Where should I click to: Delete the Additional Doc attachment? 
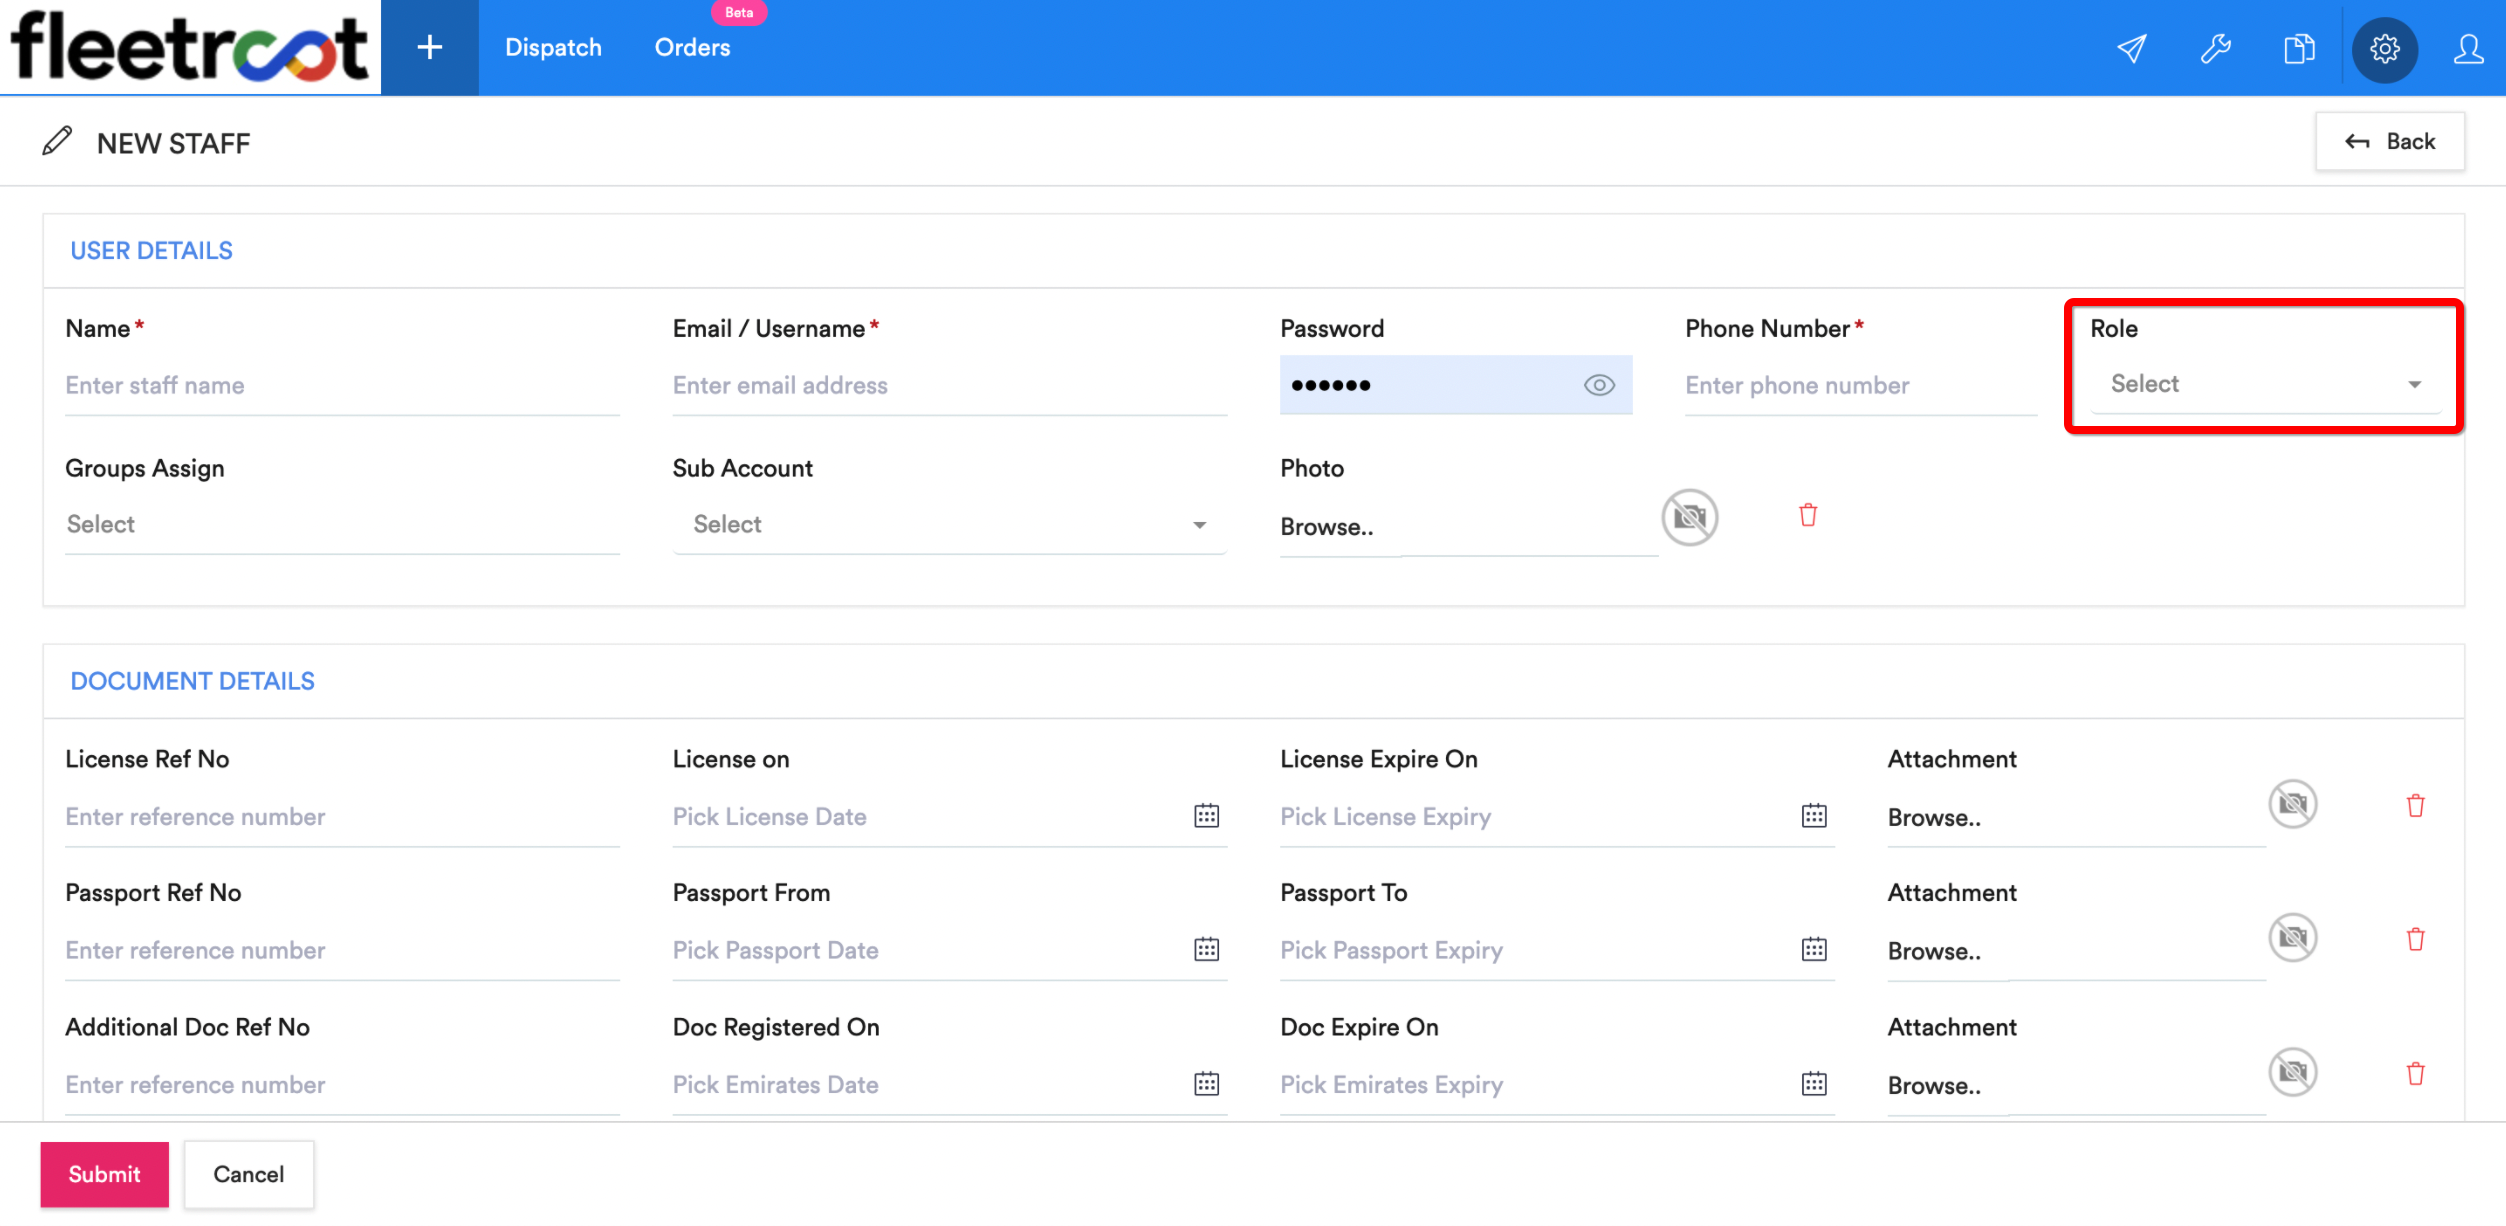click(x=2415, y=1074)
